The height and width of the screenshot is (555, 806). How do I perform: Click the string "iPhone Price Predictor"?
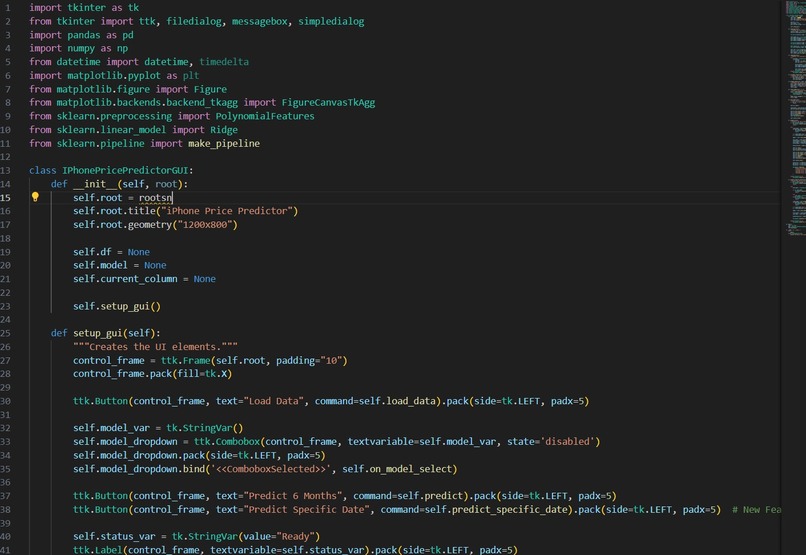click(x=229, y=211)
